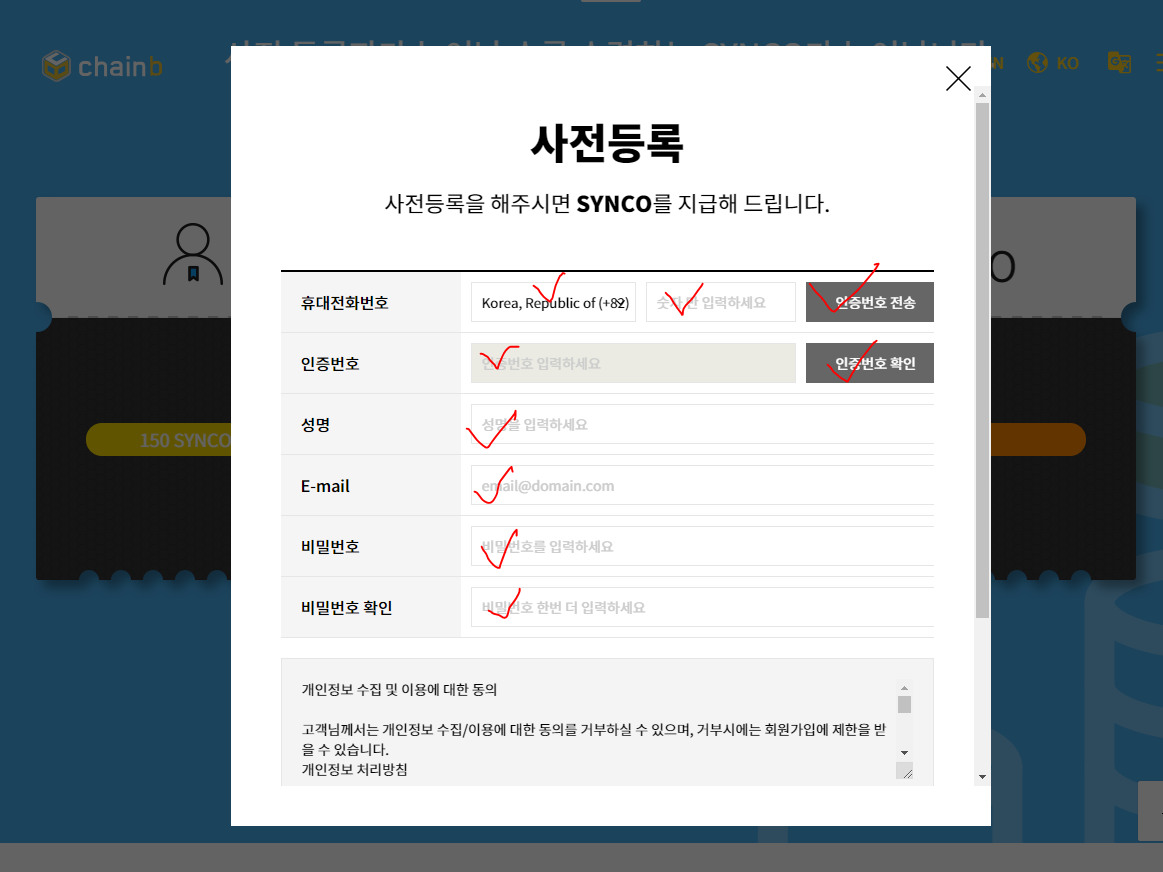This screenshot has width=1163, height=872.
Task: Click the 휴대전화번호 label
Action: (344, 303)
